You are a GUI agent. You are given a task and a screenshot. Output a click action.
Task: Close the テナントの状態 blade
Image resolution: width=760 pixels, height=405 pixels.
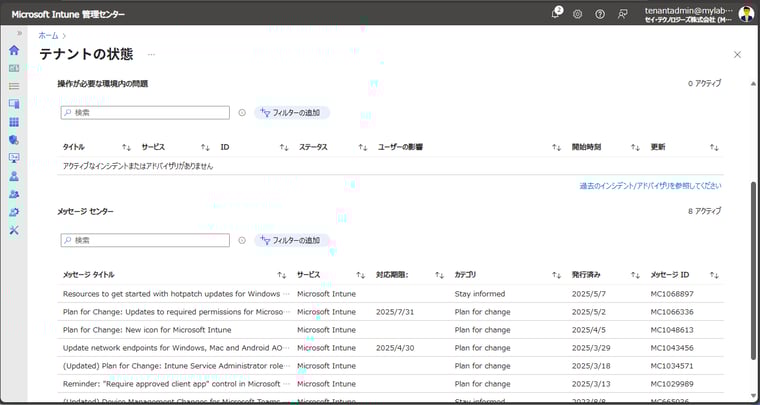click(737, 55)
